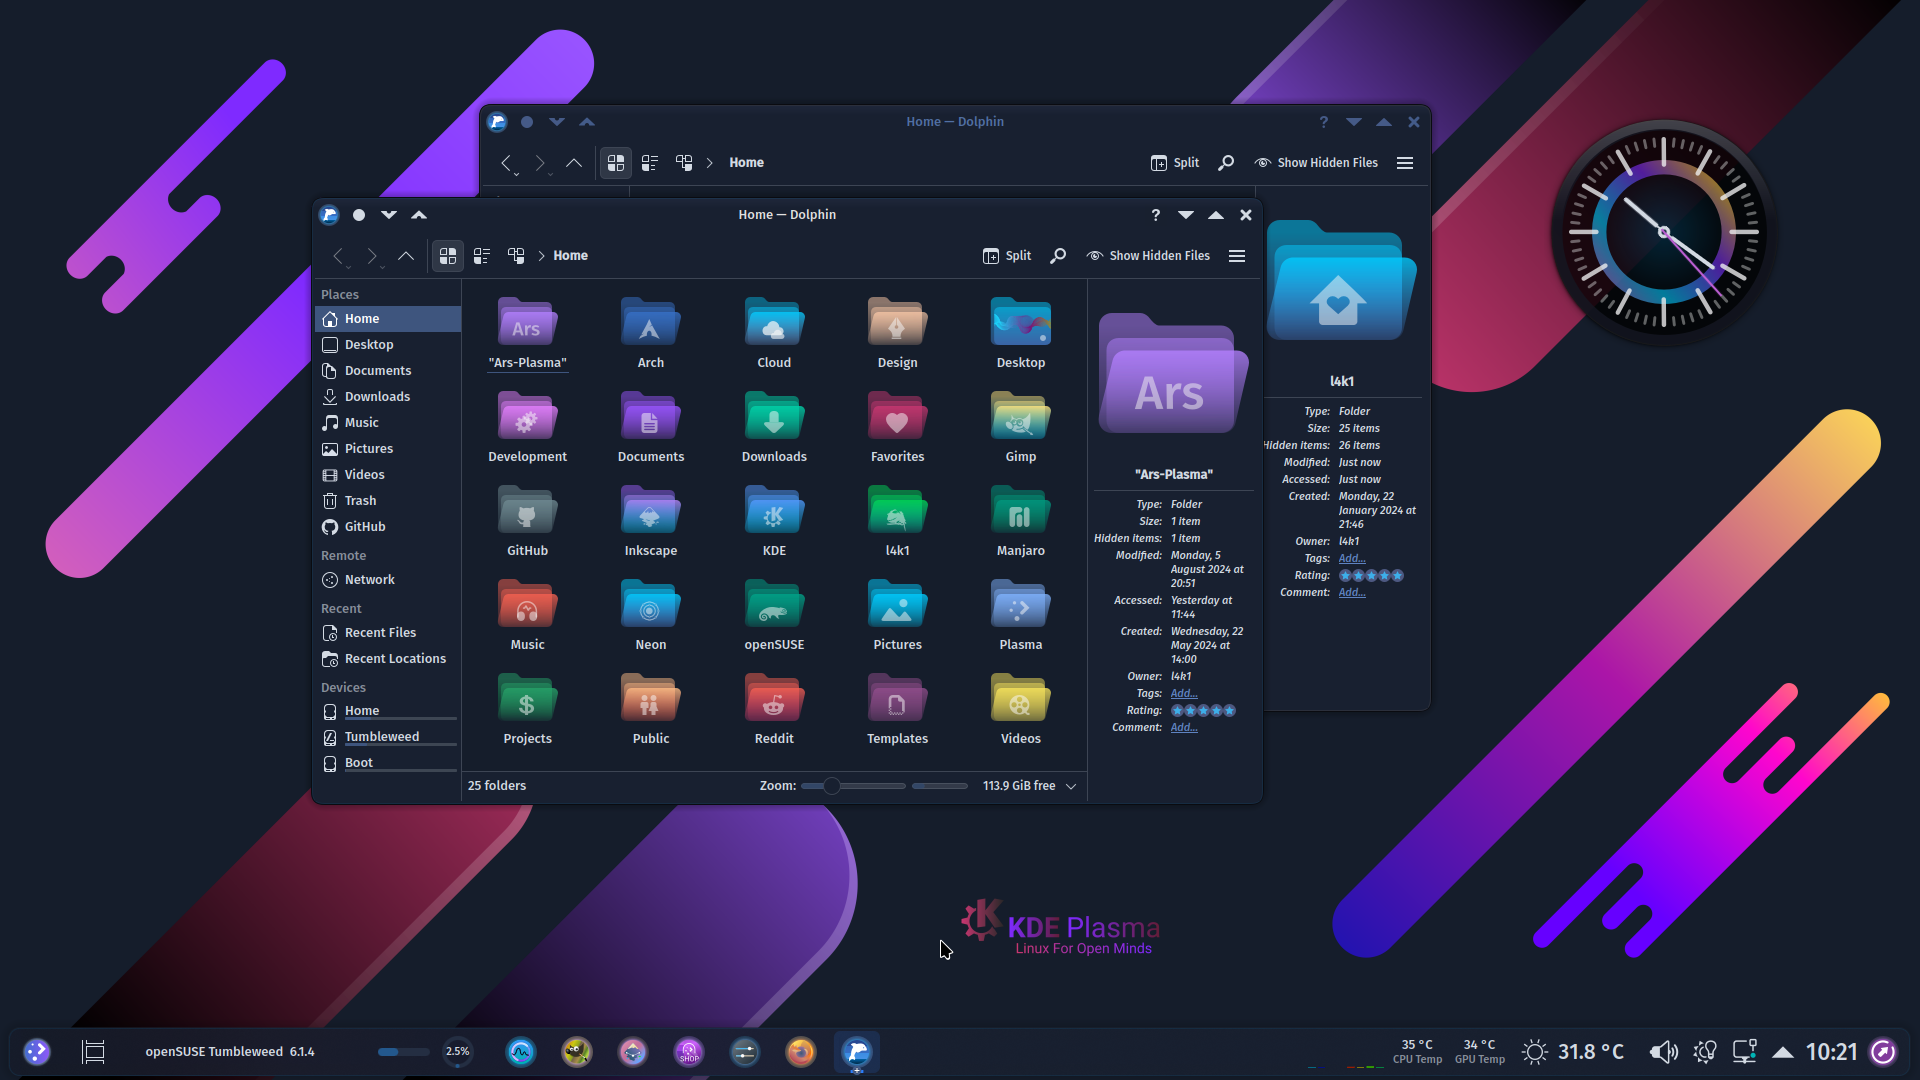Screen dimensions: 1920x1080
Task: Select Icons view mode in back Dolphin window
Action: click(616, 163)
